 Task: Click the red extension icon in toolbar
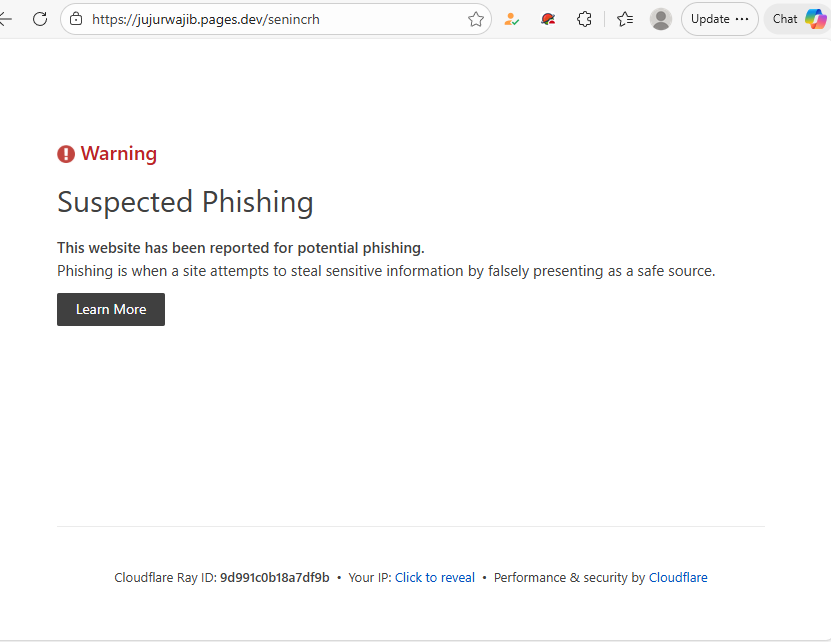(548, 19)
